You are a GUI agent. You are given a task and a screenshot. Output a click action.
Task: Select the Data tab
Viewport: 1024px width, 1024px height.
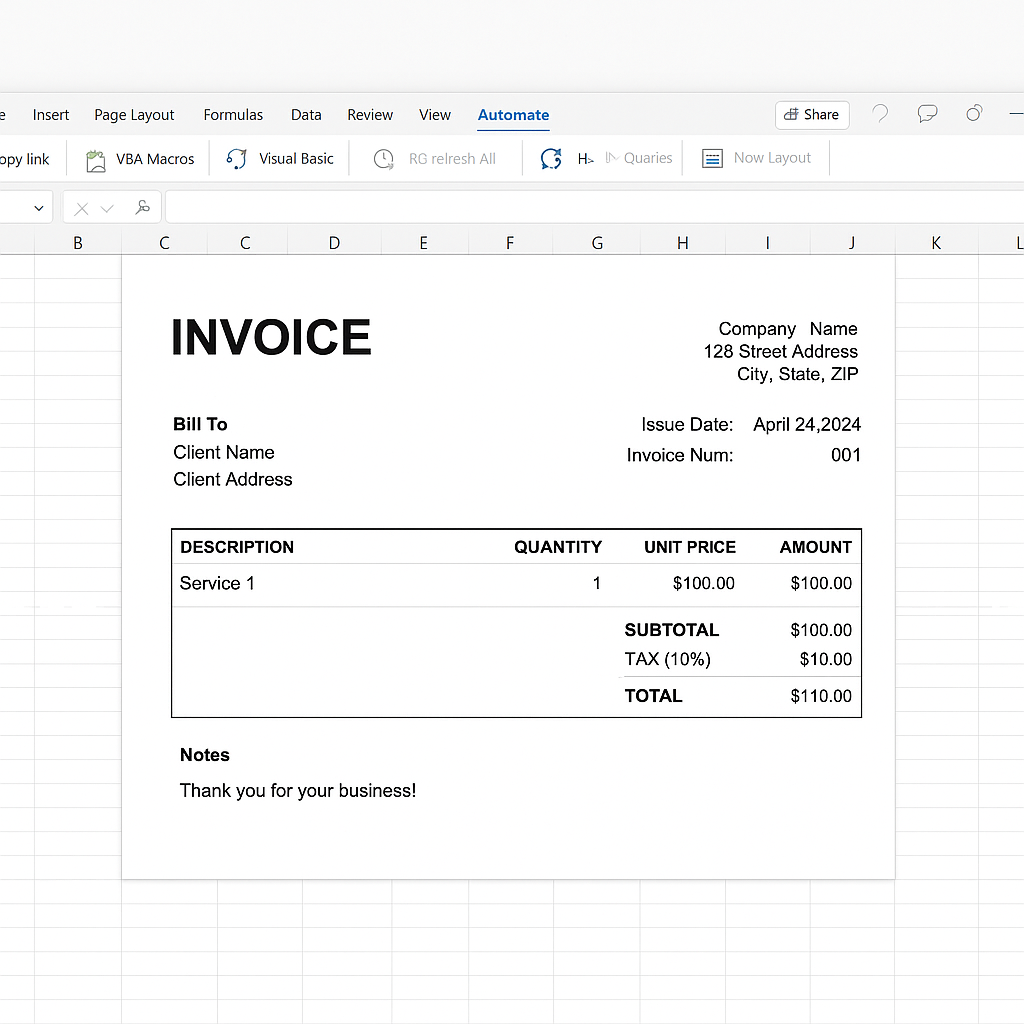[x=306, y=115]
